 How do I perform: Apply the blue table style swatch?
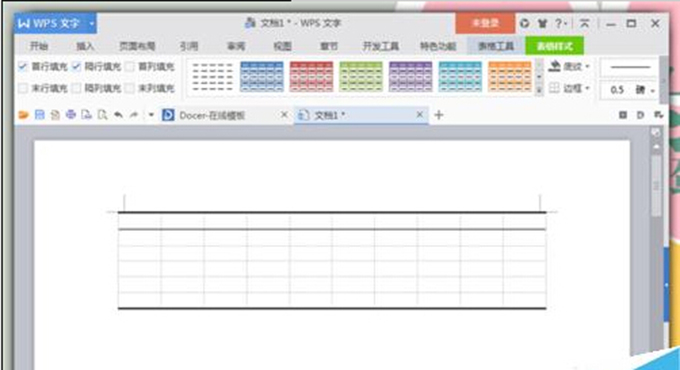(x=262, y=76)
